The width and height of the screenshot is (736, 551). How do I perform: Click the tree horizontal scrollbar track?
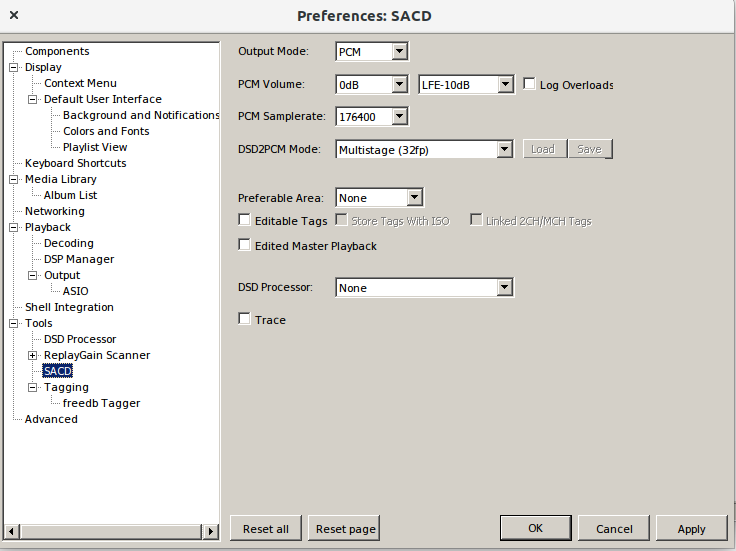(111, 531)
